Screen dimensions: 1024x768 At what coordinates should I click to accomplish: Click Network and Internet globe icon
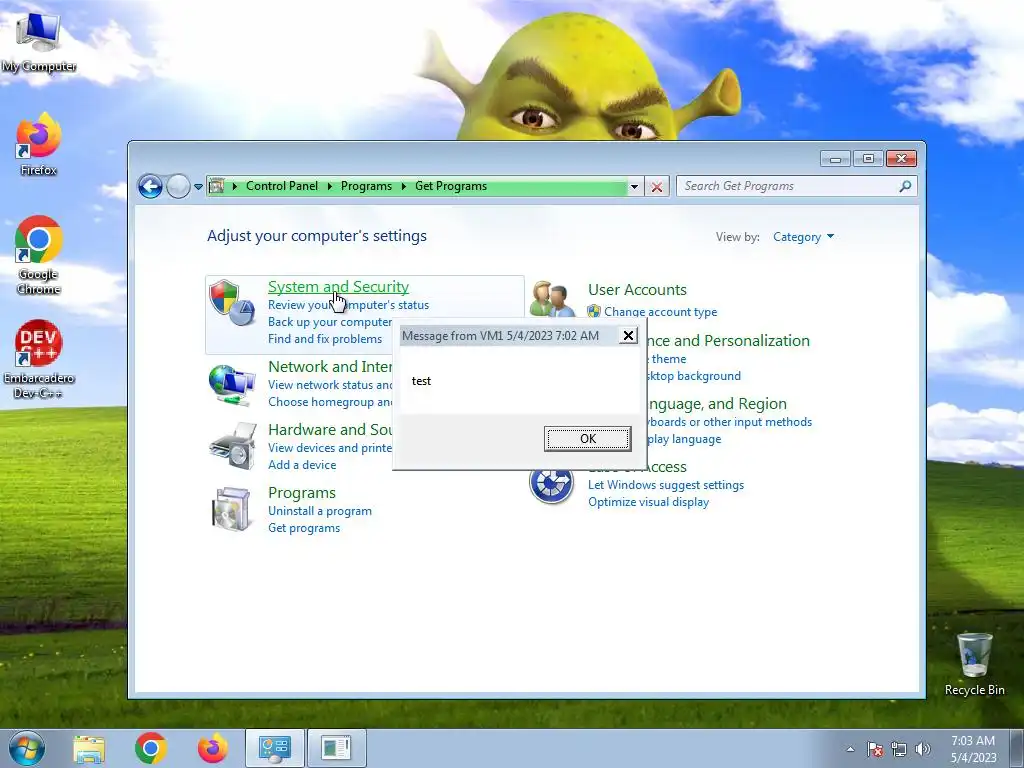tap(232, 385)
